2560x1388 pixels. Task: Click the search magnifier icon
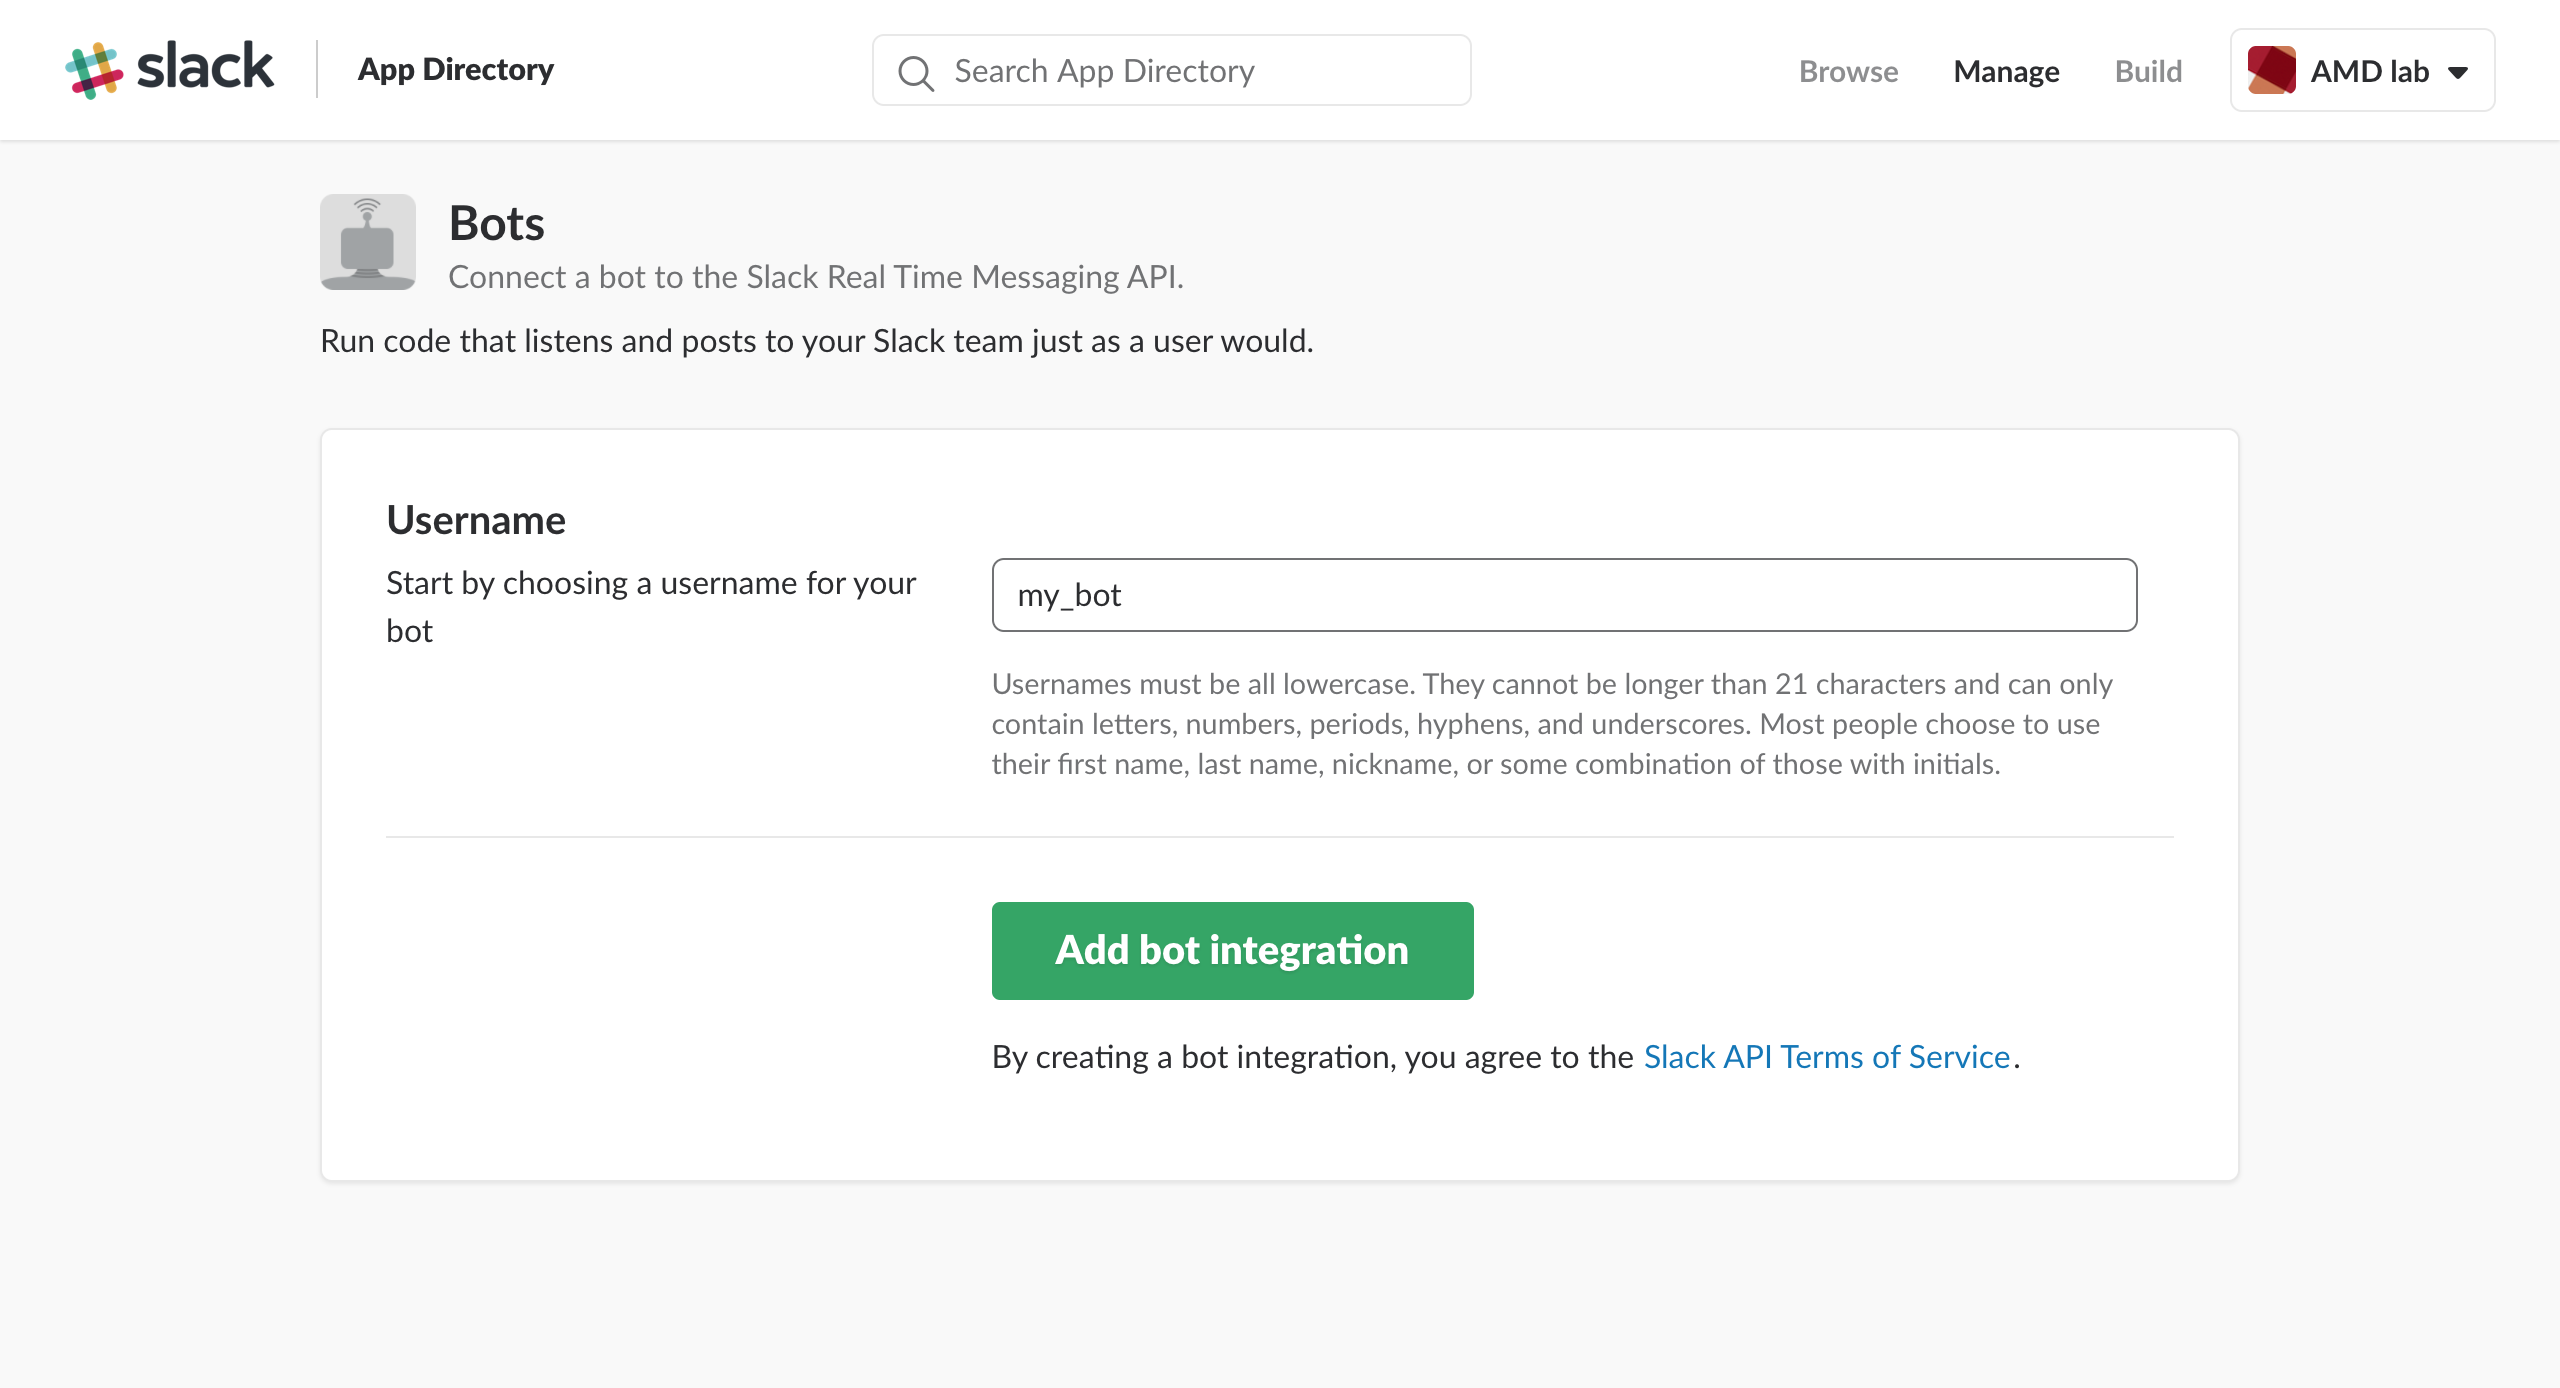(915, 72)
